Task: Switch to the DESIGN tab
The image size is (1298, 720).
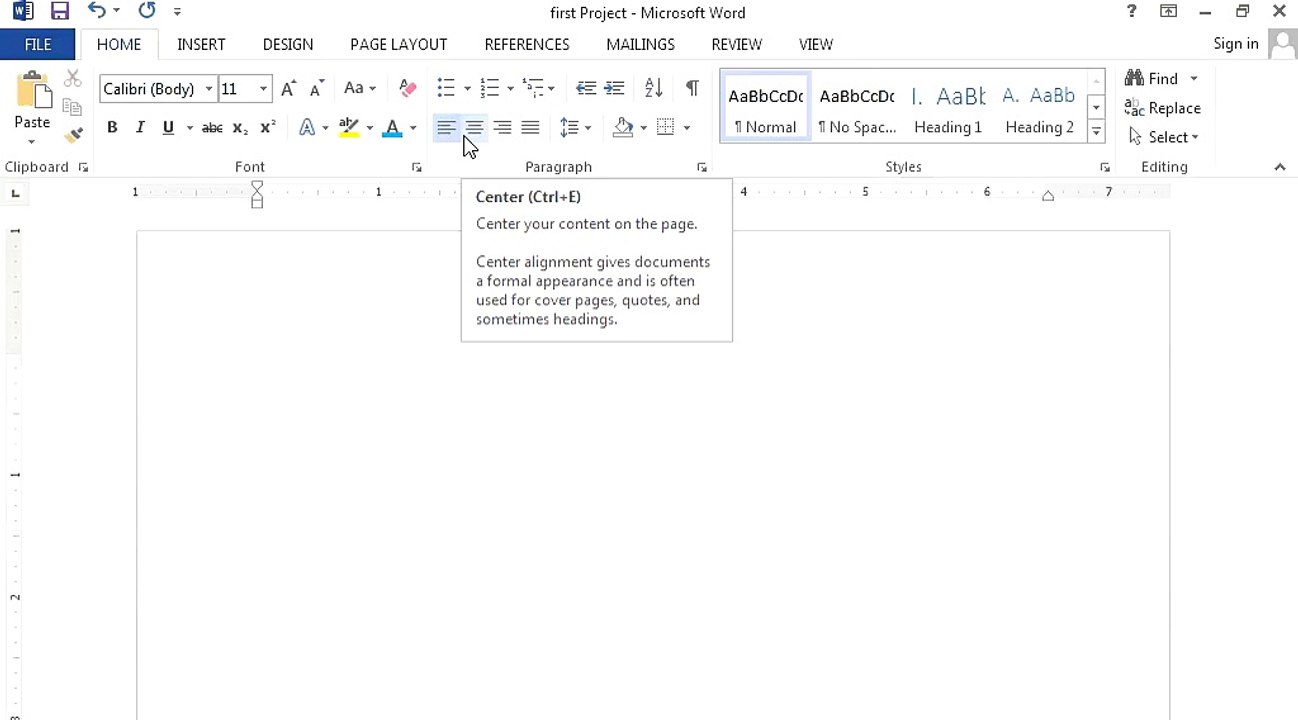Action: [288, 44]
